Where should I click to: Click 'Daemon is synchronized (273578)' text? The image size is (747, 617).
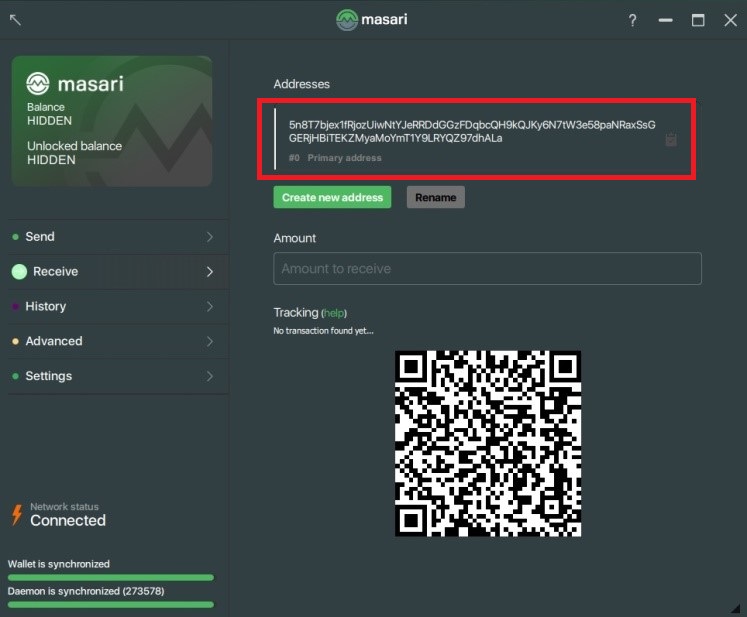pyautogui.click(x=86, y=591)
